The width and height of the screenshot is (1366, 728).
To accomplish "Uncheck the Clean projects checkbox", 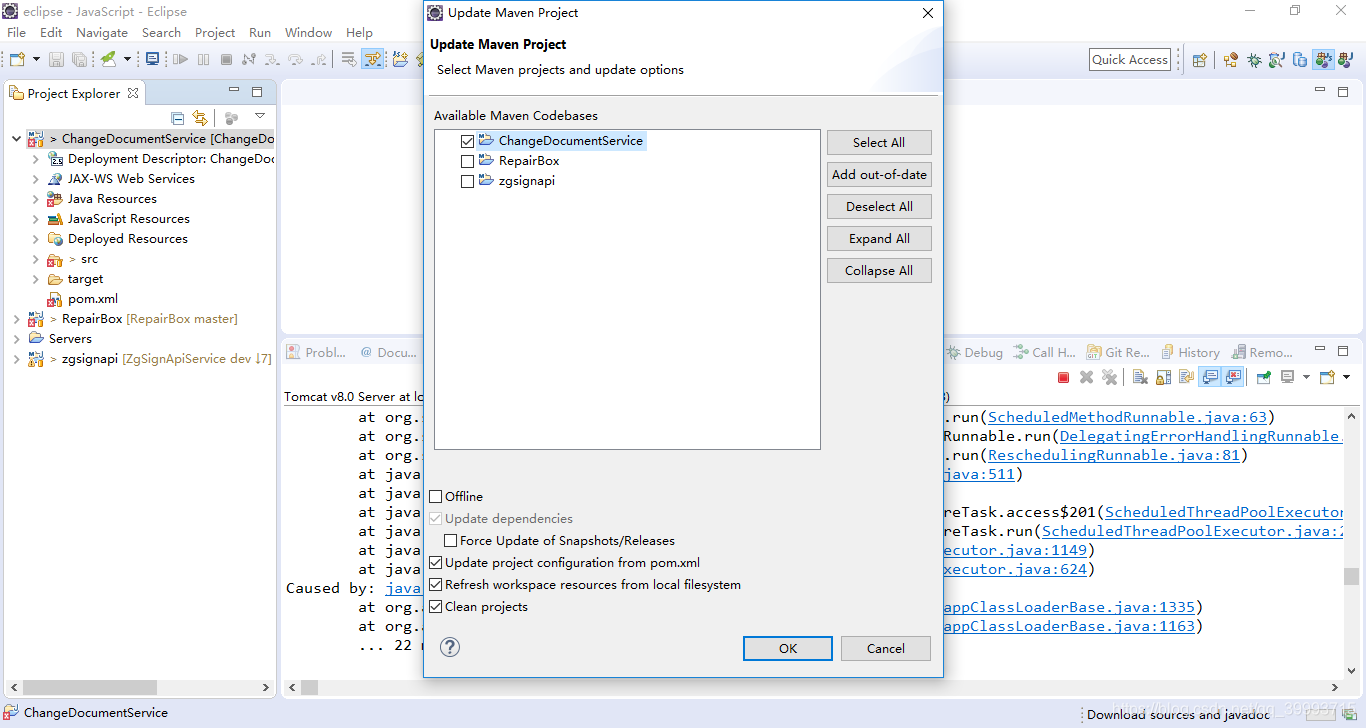I will (x=435, y=606).
